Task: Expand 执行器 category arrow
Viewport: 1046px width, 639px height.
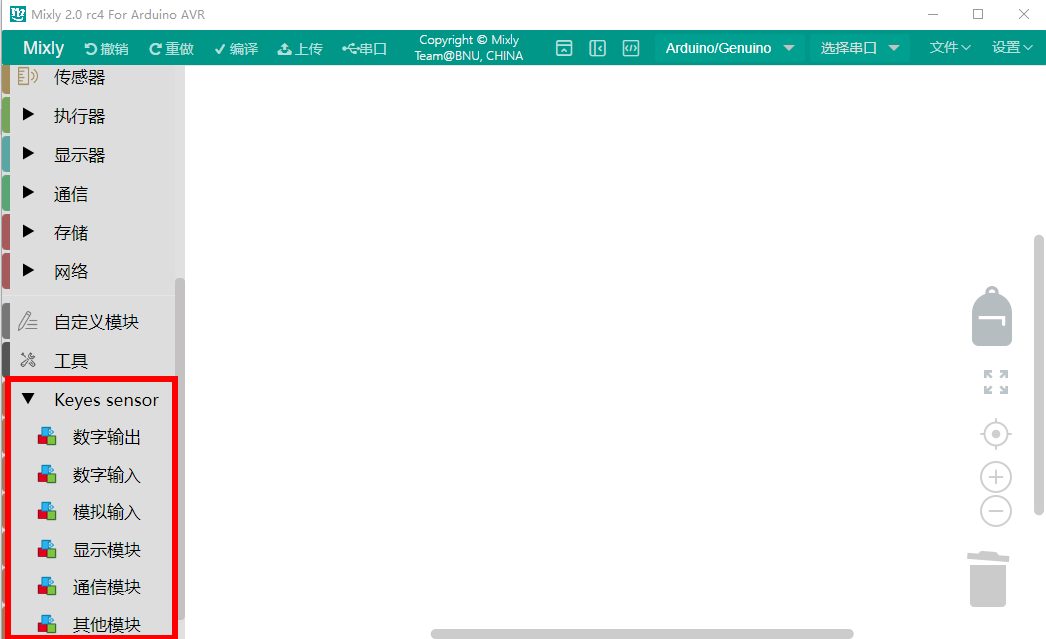Action: [x=28, y=115]
